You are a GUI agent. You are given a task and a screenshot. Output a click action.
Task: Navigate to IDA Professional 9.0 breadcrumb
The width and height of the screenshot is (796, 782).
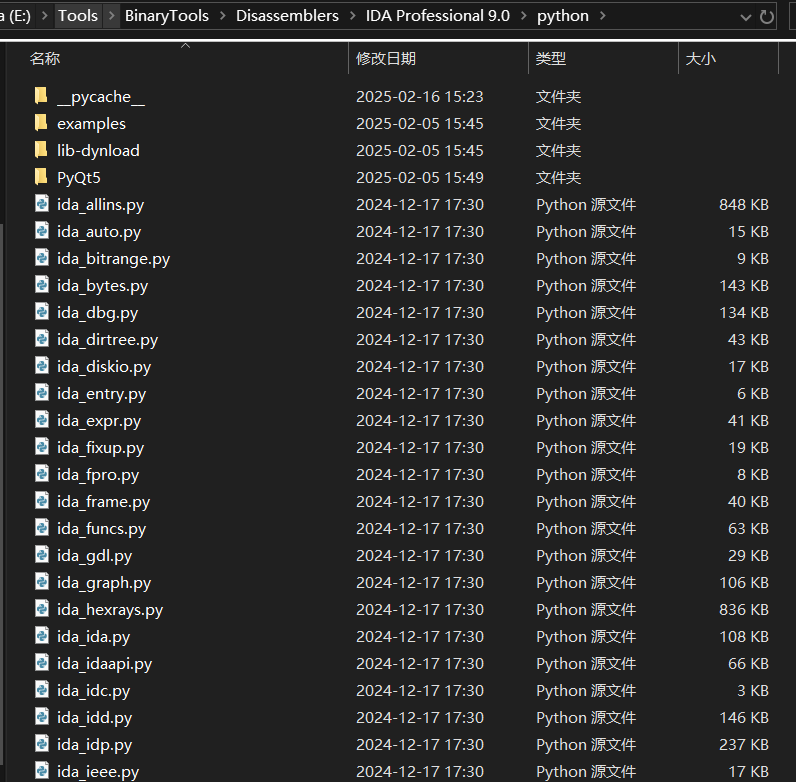(438, 16)
